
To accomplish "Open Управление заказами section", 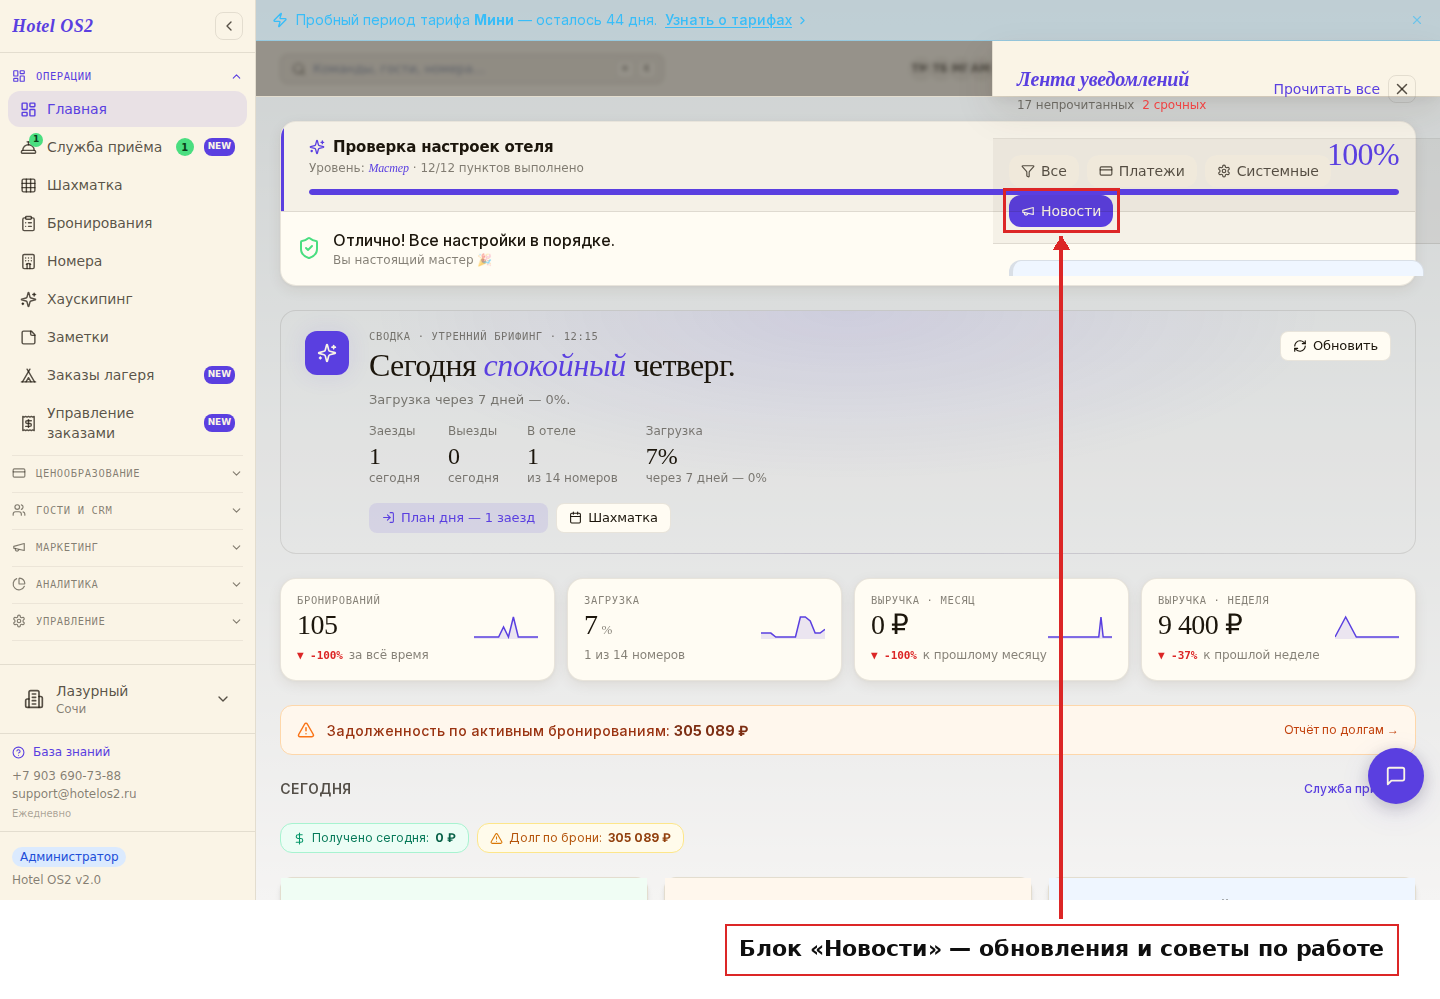I will tap(127, 423).
